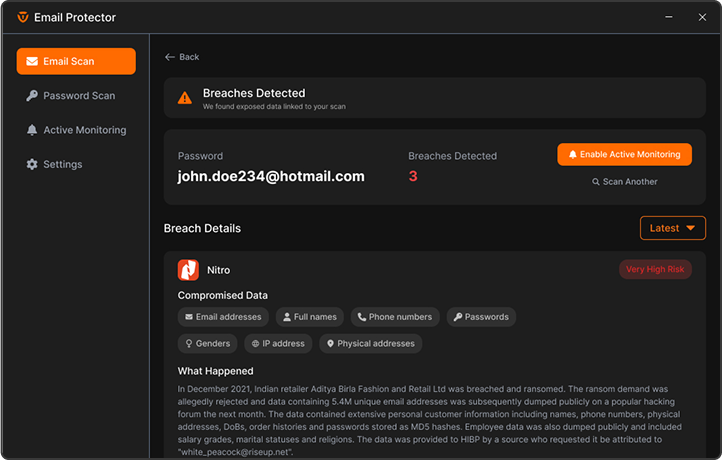
Task: Click the Active Monitoring bell icon in sidebar
Action: tap(32, 130)
